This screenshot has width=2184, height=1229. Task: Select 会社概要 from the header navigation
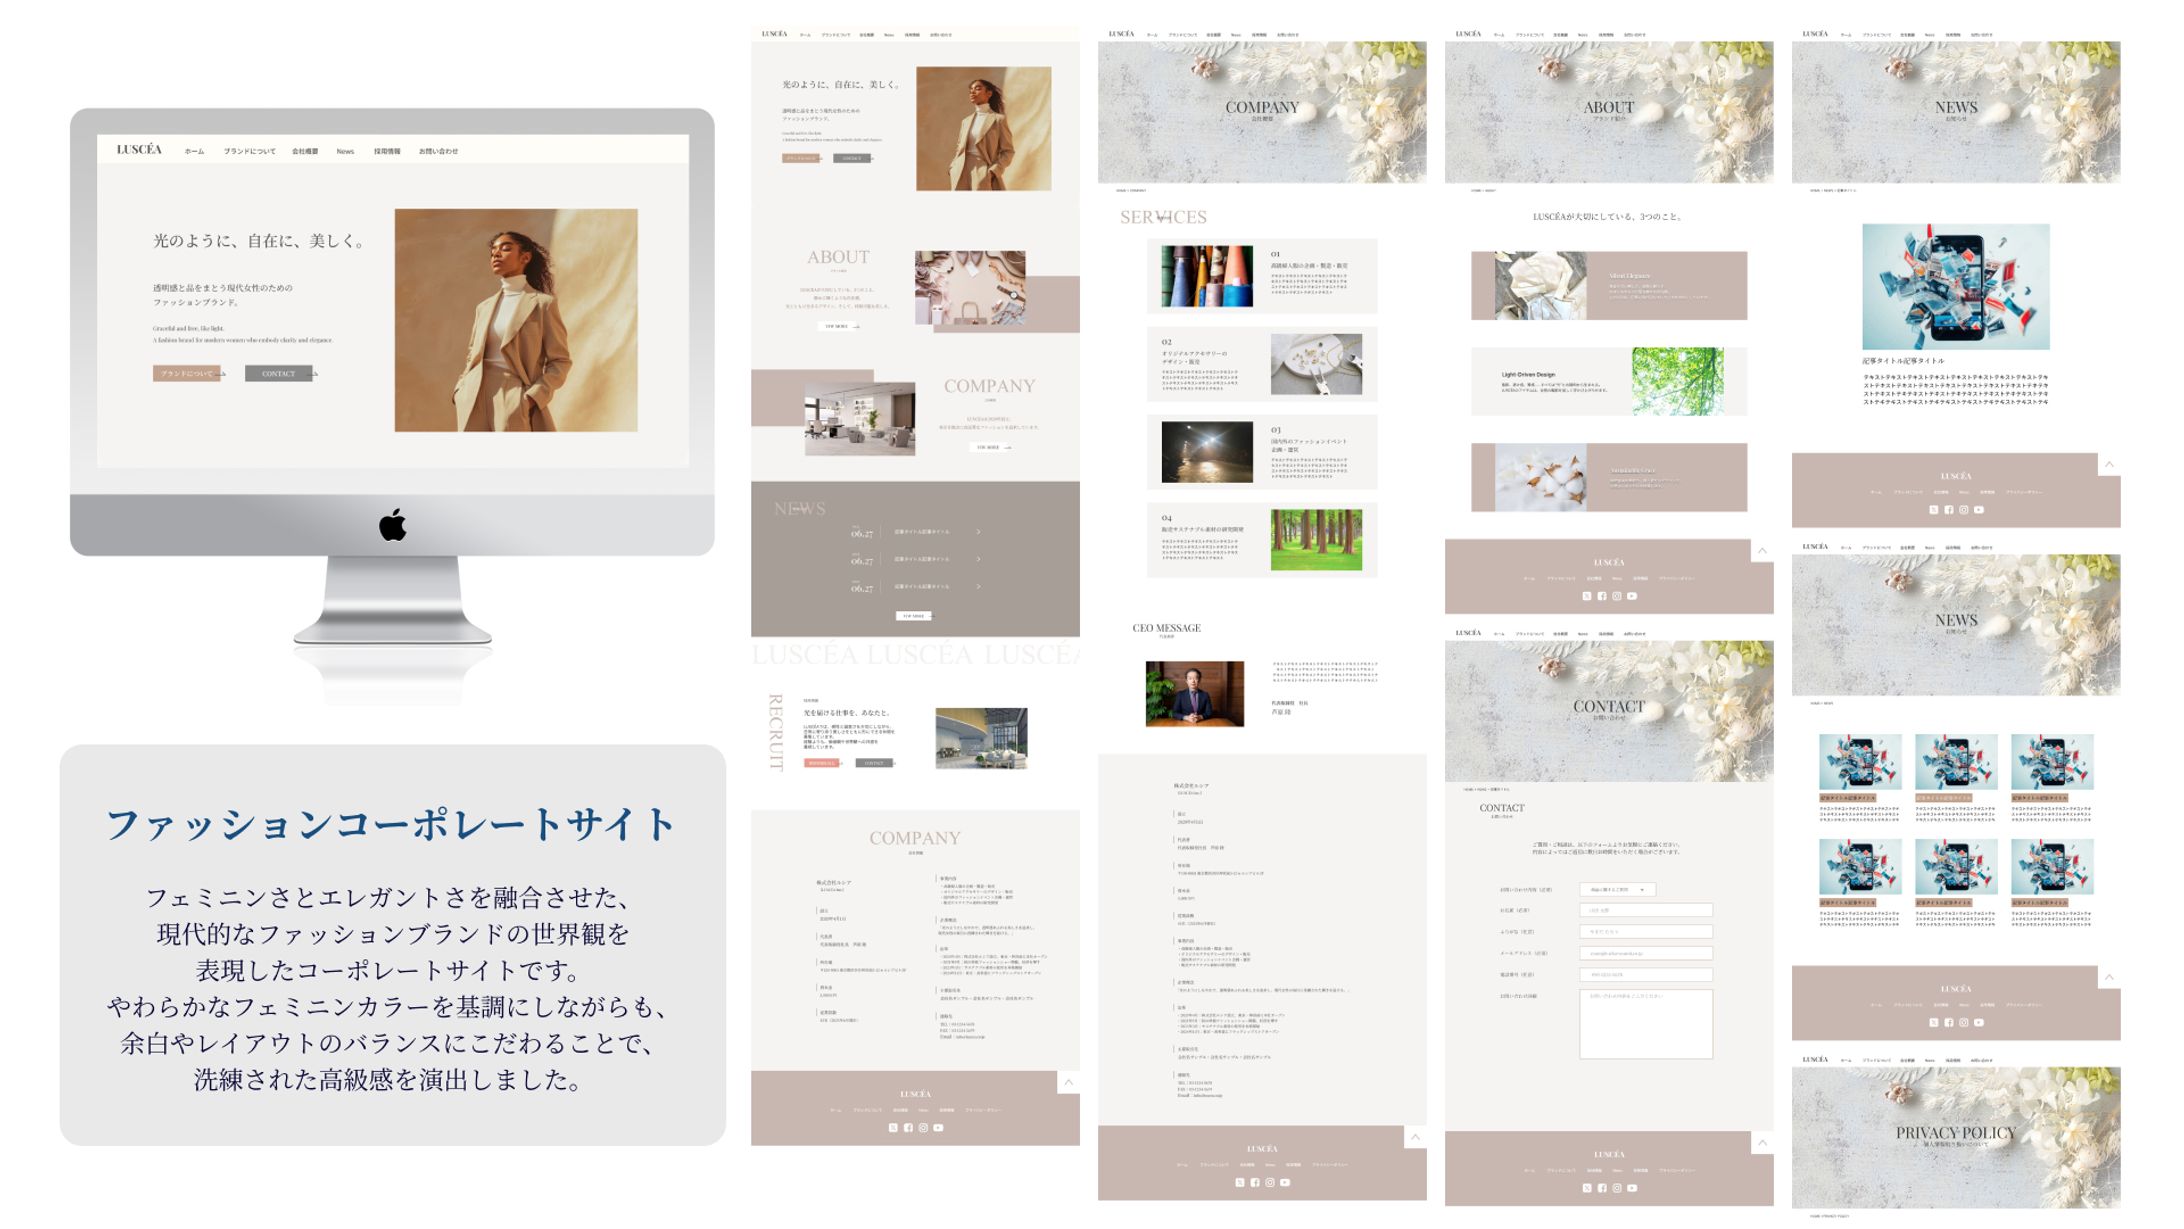[305, 151]
